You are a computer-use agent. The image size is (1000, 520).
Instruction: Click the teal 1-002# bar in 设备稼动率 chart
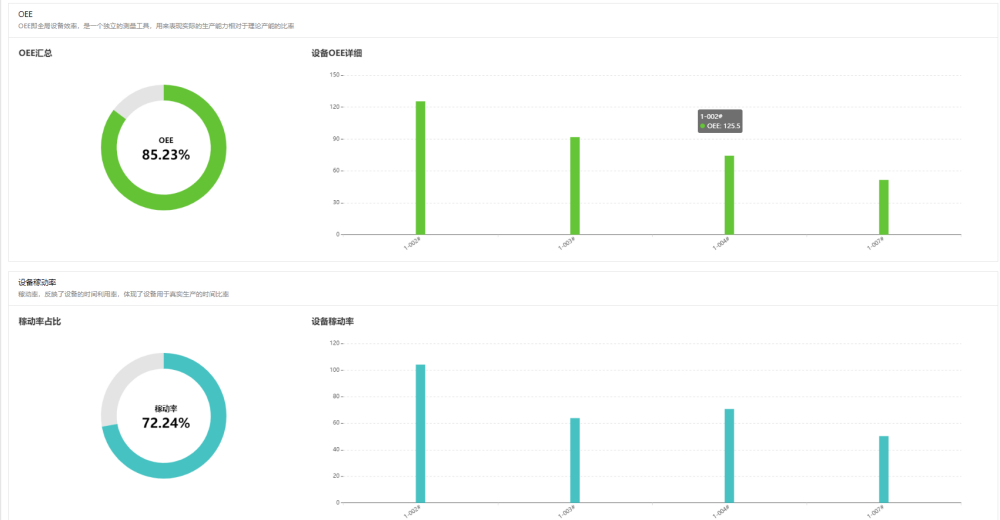click(420, 433)
